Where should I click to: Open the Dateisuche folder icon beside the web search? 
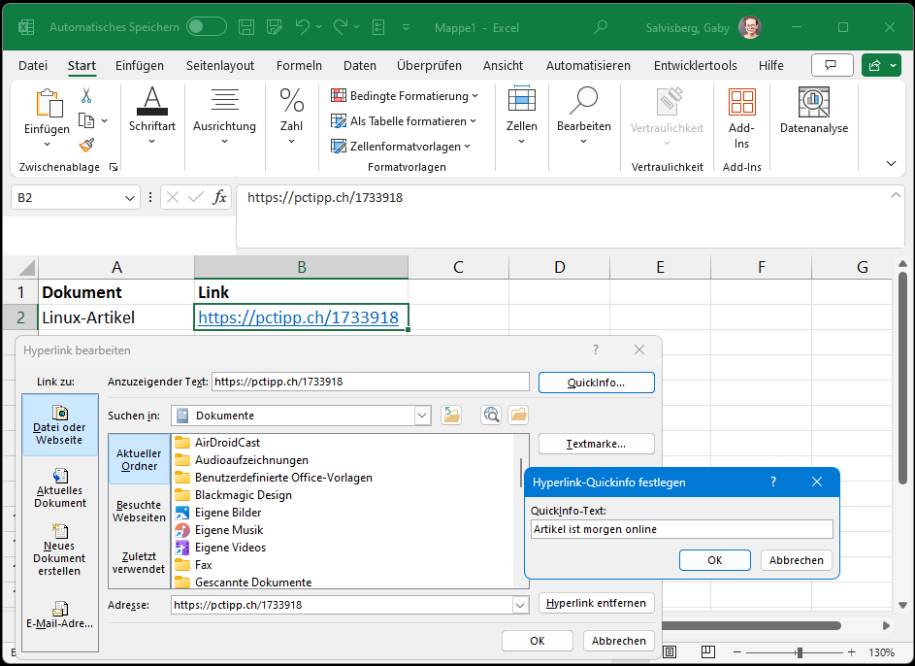point(518,414)
